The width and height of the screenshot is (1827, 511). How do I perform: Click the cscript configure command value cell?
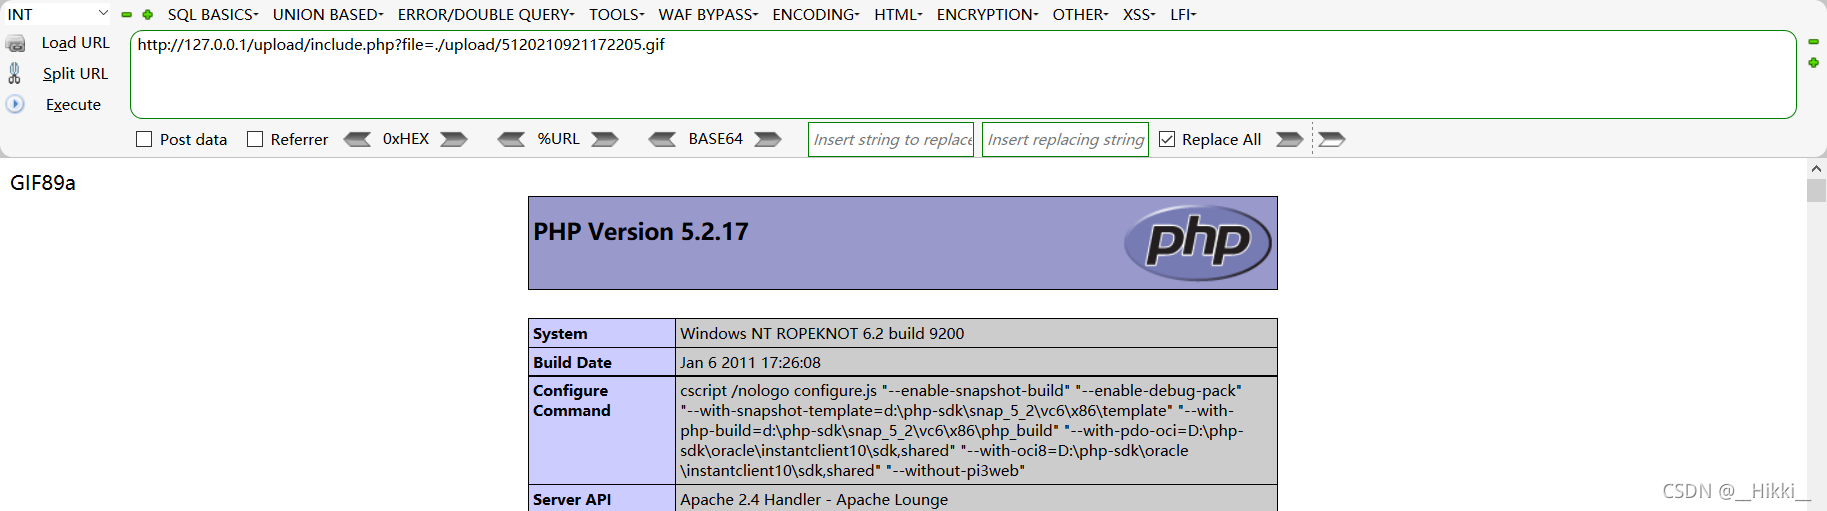click(976, 430)
